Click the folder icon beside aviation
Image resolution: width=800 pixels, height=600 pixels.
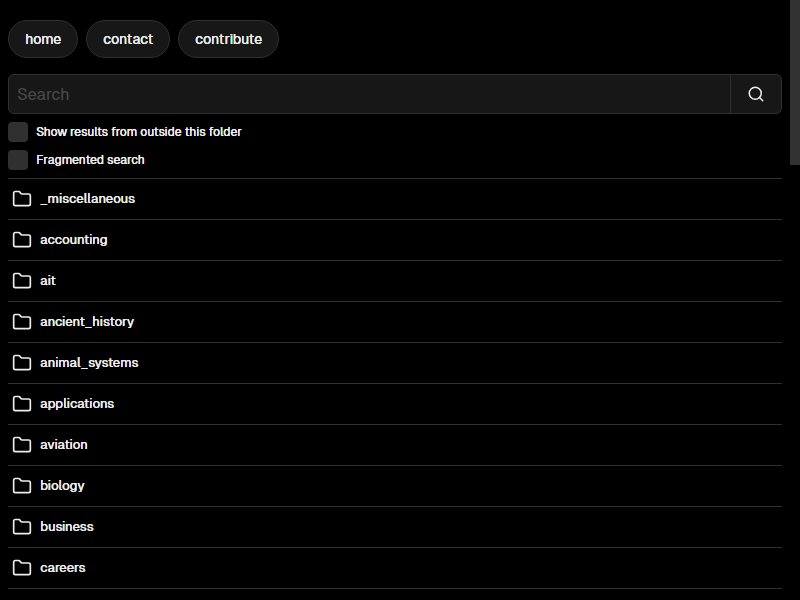[x=22, y=444]
